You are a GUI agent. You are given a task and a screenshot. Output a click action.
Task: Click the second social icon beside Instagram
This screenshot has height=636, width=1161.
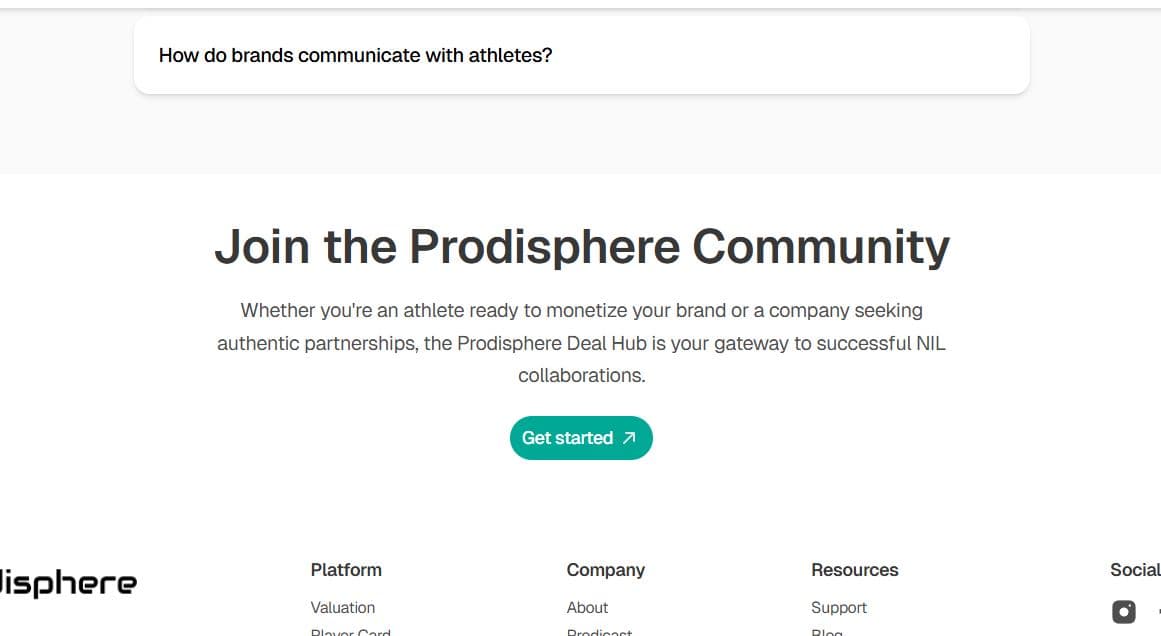(1158, 611)
